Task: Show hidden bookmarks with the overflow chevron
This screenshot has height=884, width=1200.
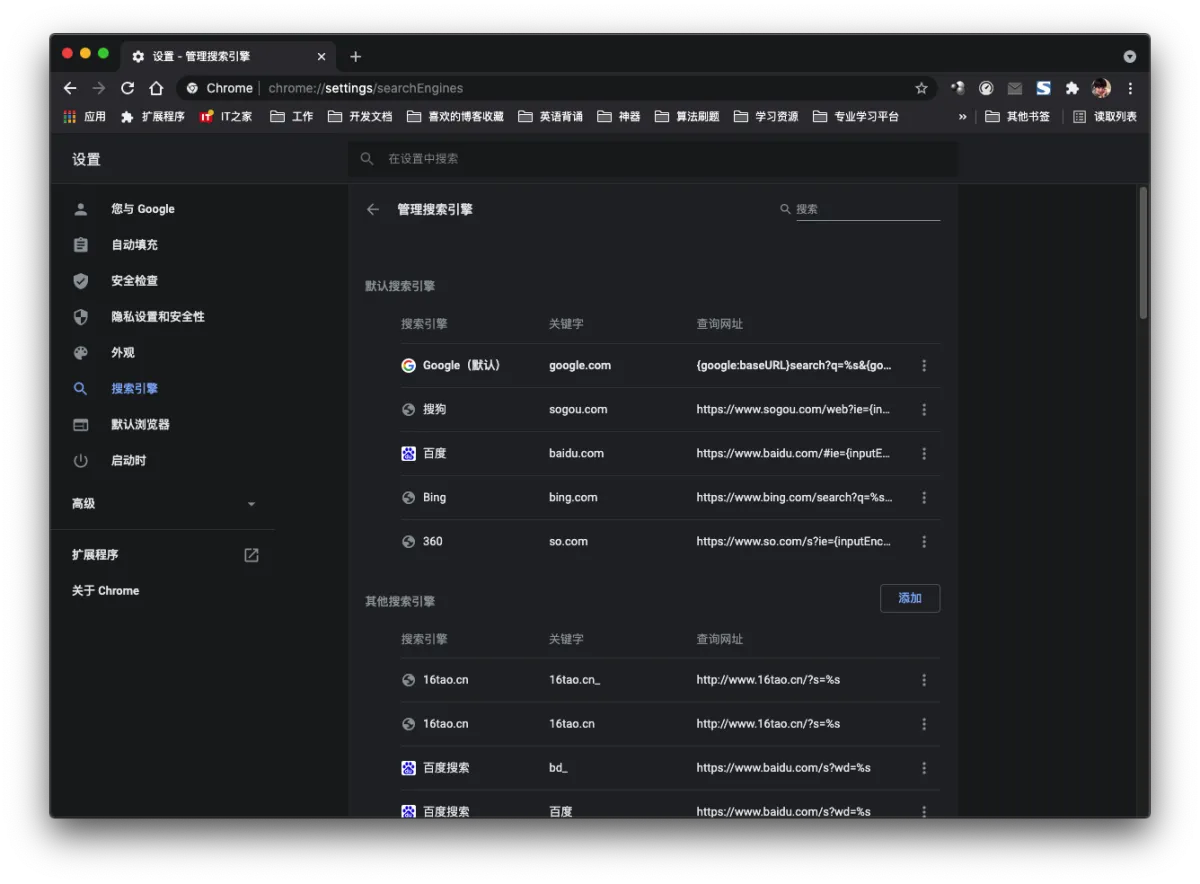Action: [x=962, y=117]
